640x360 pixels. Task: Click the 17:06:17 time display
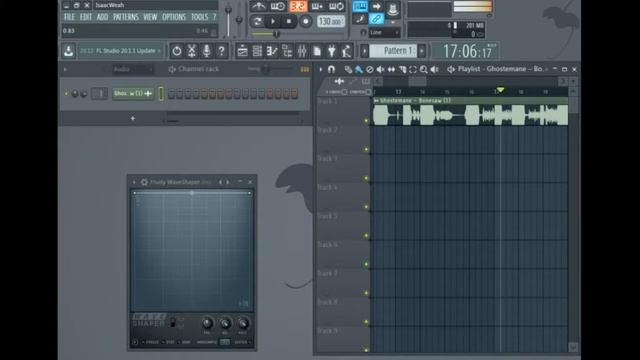(x=468, y=51)
